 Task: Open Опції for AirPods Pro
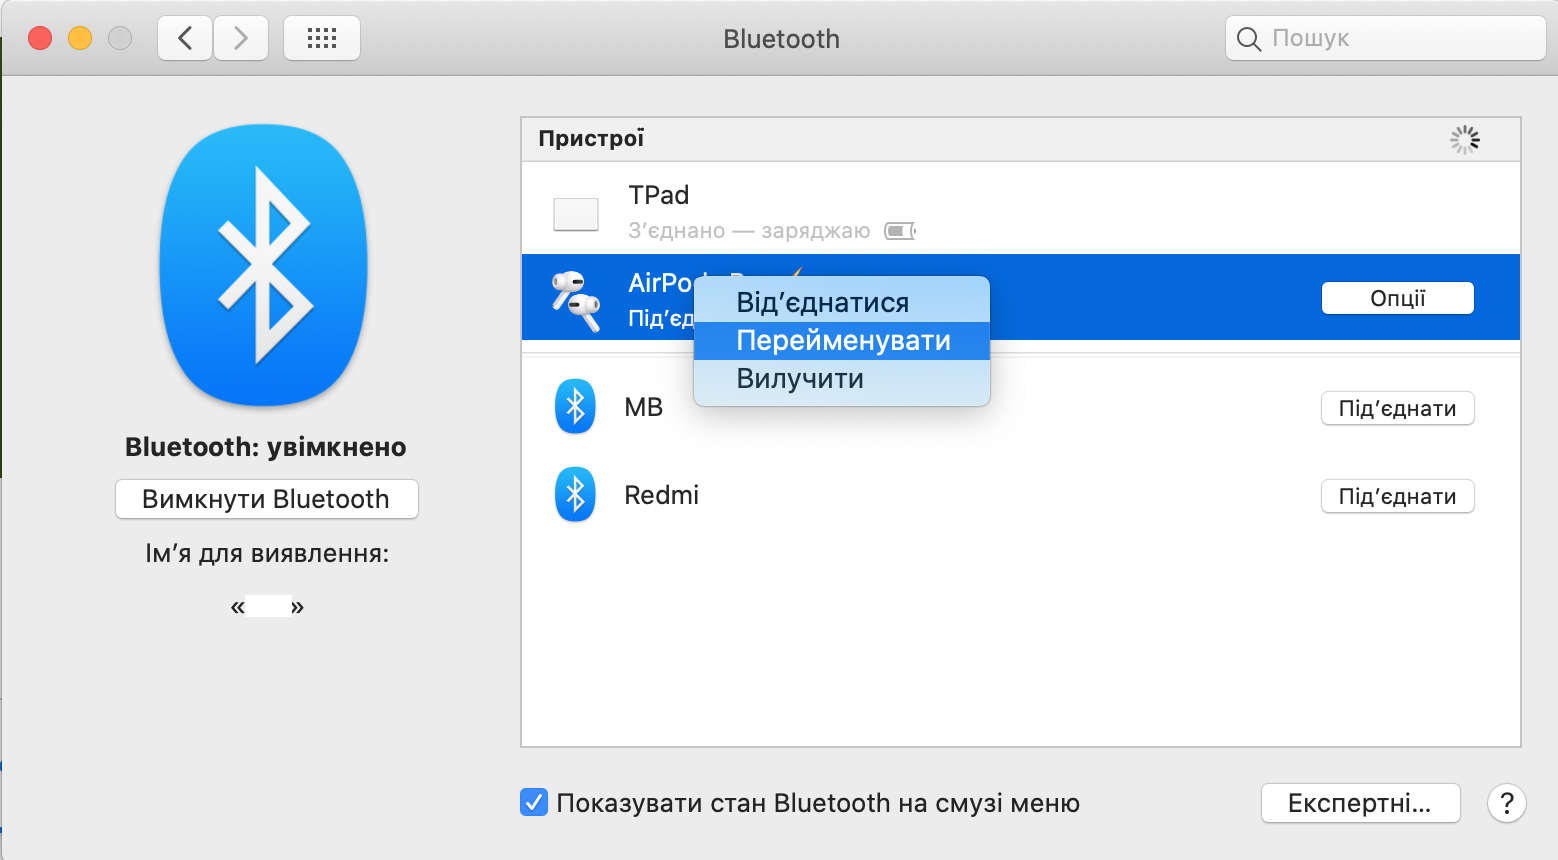coord(1397,298)
